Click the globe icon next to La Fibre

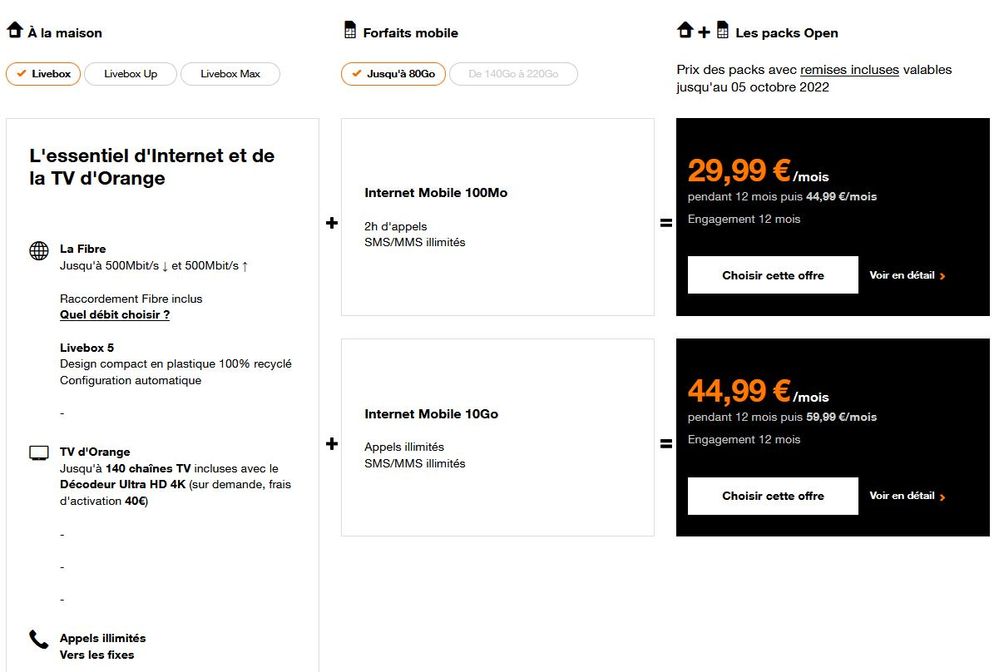pyautogui.click(x=39, y=251)
